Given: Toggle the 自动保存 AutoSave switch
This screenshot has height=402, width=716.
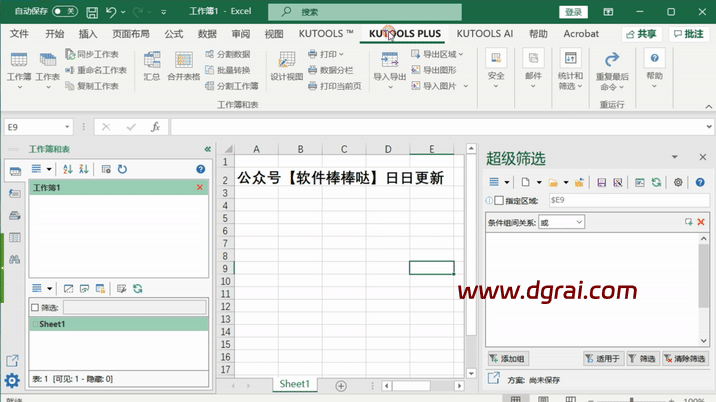Looking at the screenshot, I should pos(65,11).
